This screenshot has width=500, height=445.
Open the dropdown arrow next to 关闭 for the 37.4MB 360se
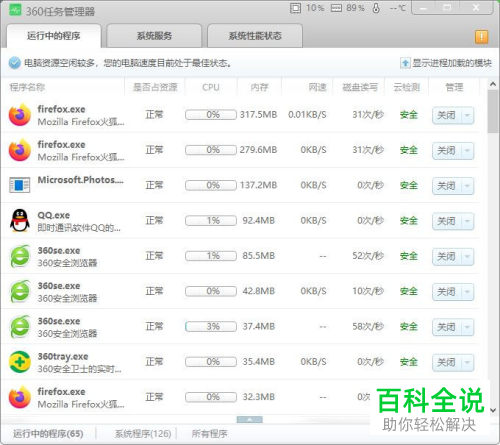pyautogui.click(x=467, y=327)
